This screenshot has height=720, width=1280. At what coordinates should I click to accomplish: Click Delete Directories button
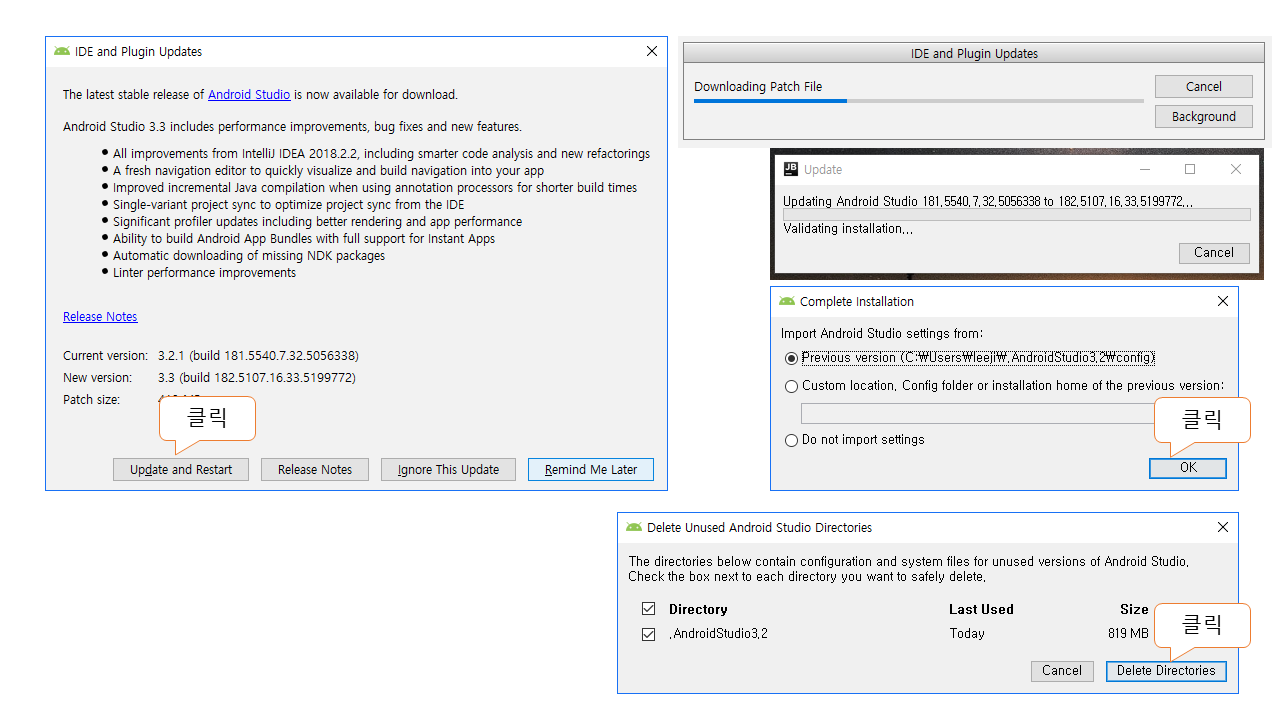coord(1165,671)
